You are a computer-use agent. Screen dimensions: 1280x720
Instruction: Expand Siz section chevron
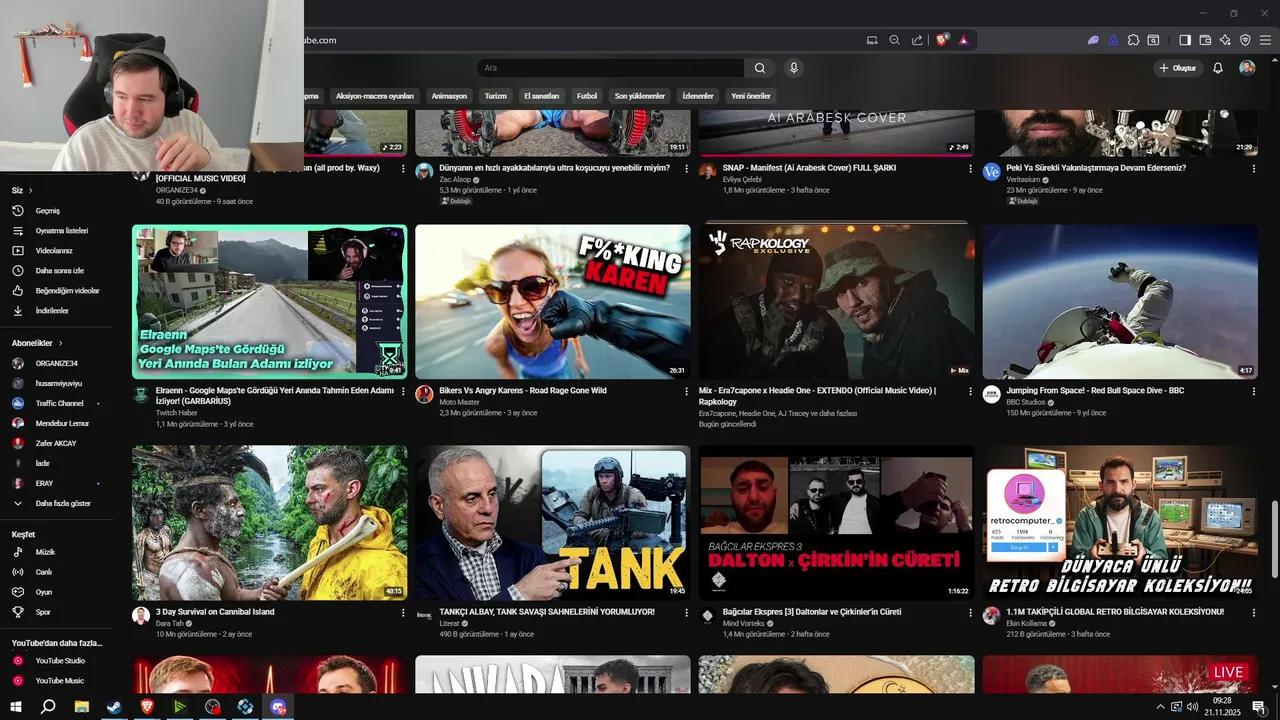pyautogui.click(x=30, y=190)
